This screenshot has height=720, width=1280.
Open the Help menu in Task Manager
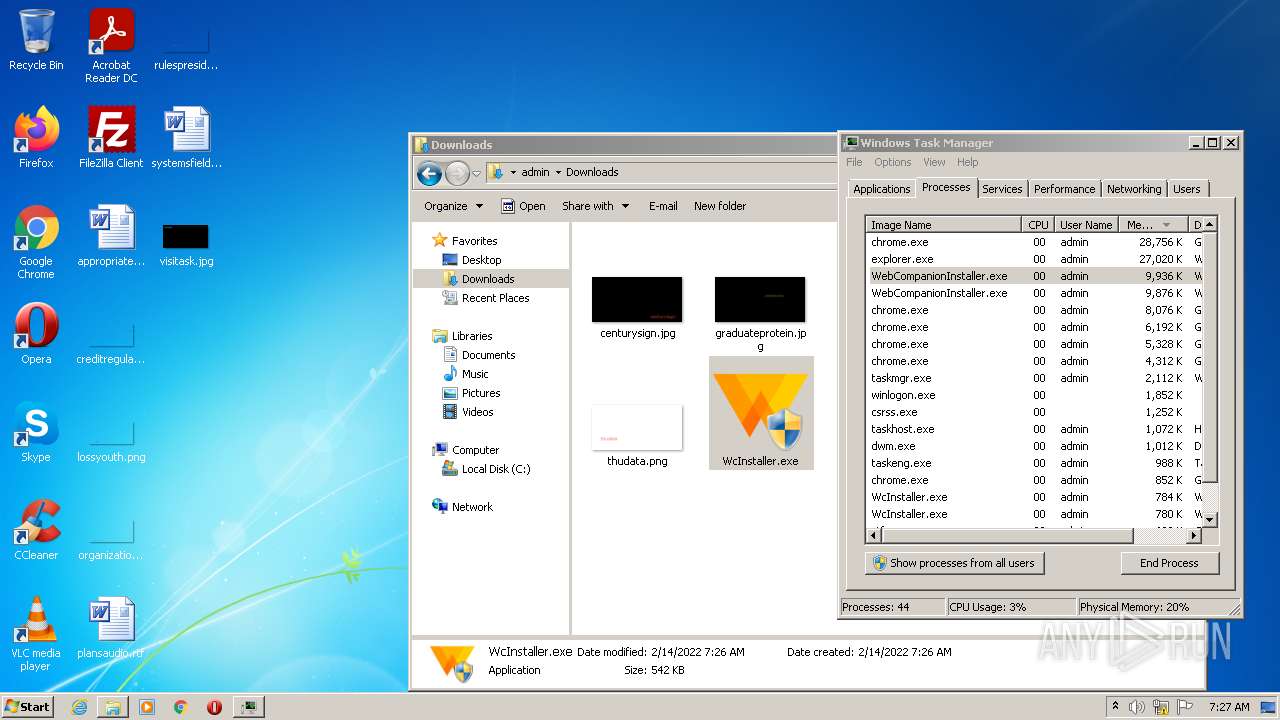pyautogui.click(x=967, y=162)
